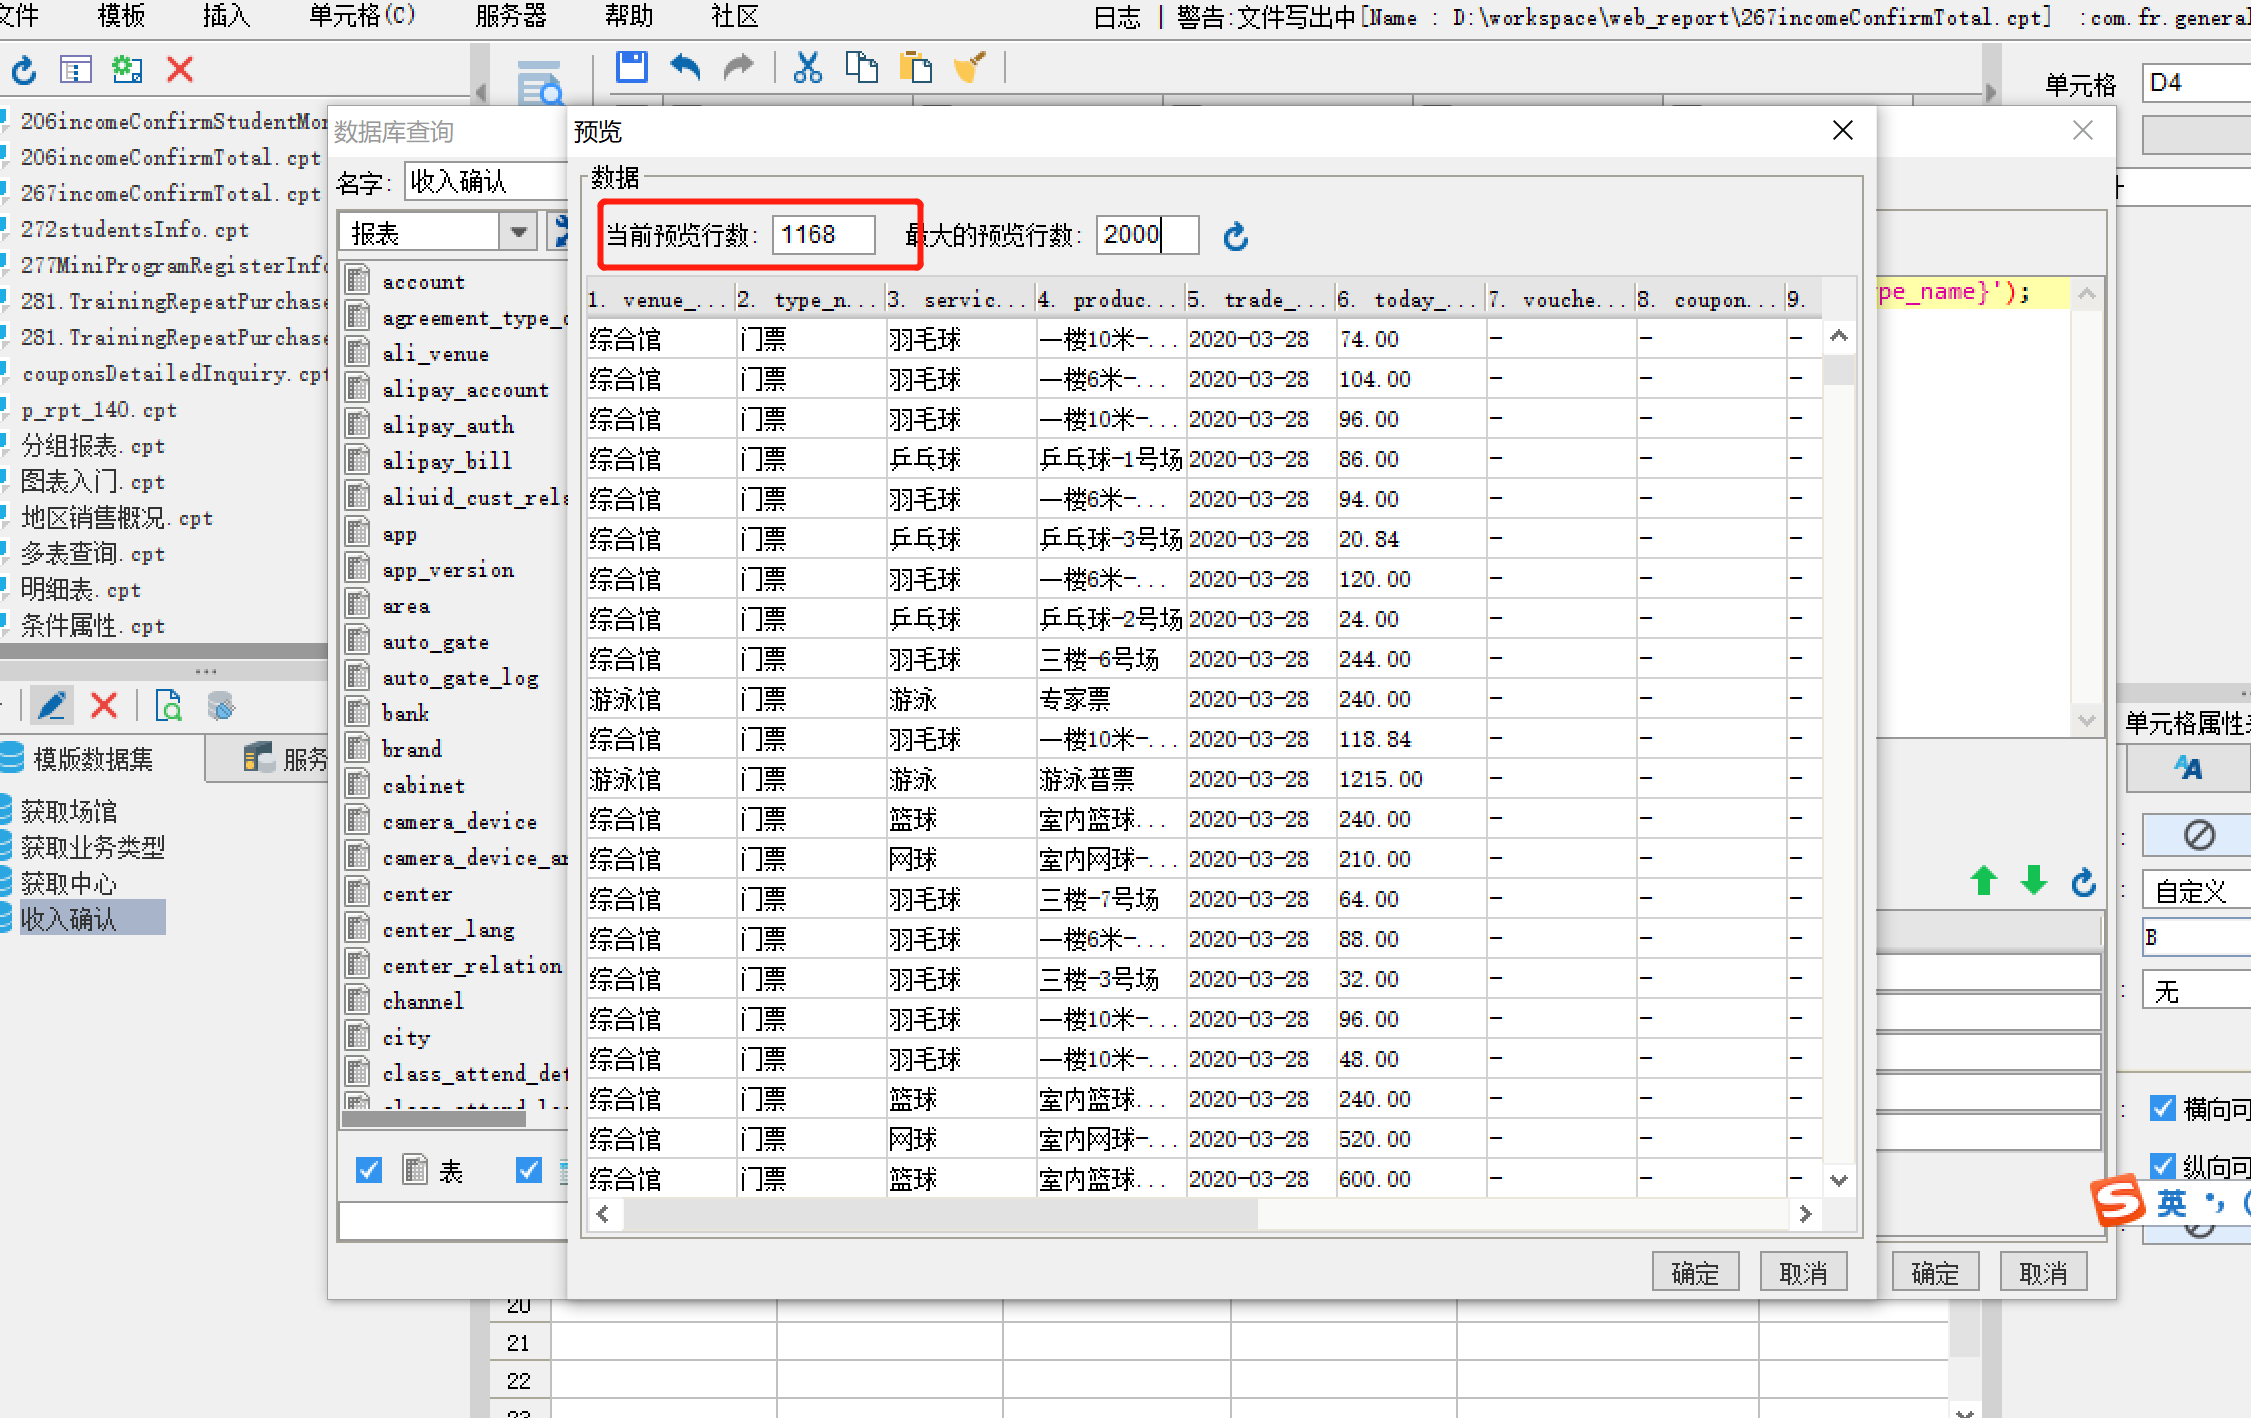
Task: Open 267incomeConfirmTotal.cpt in file tree
Action: pyautogui.click(x=170, y=193)
